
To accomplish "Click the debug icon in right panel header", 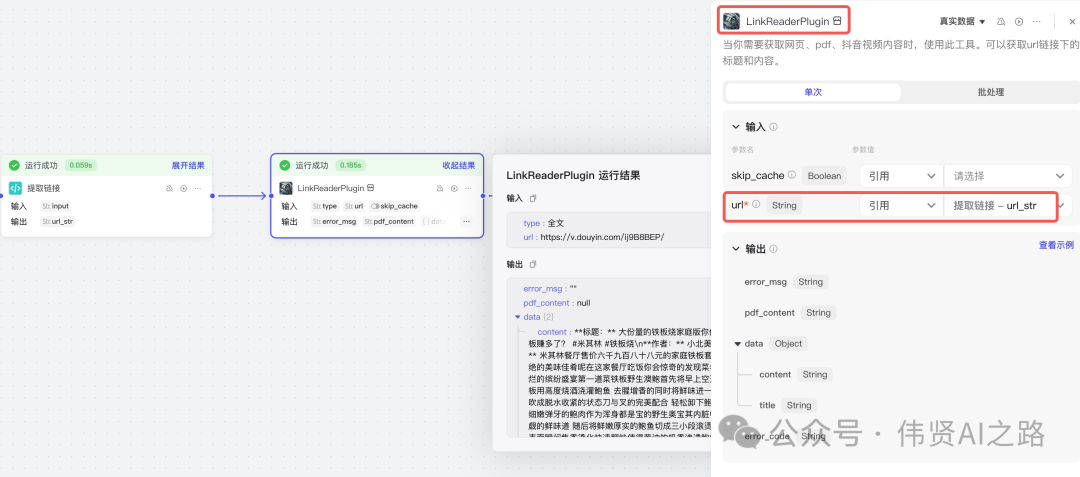I will [x=1001, y=21].
